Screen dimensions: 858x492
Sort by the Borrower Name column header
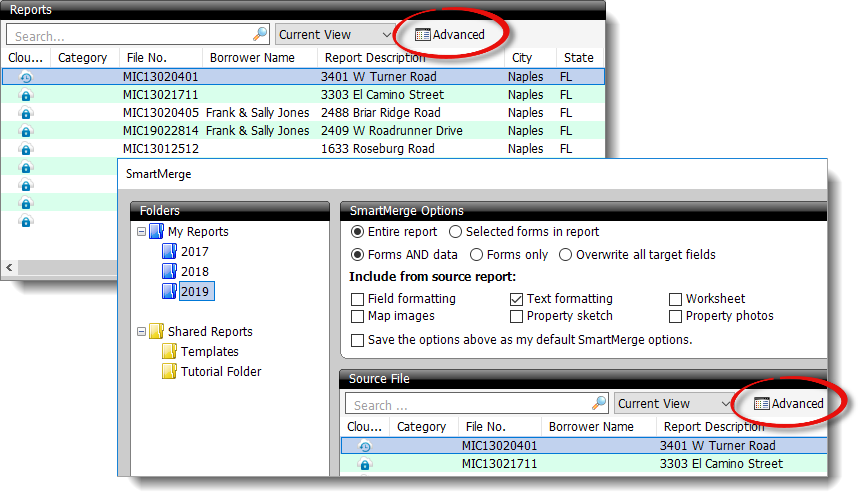[x=250, y=58]
